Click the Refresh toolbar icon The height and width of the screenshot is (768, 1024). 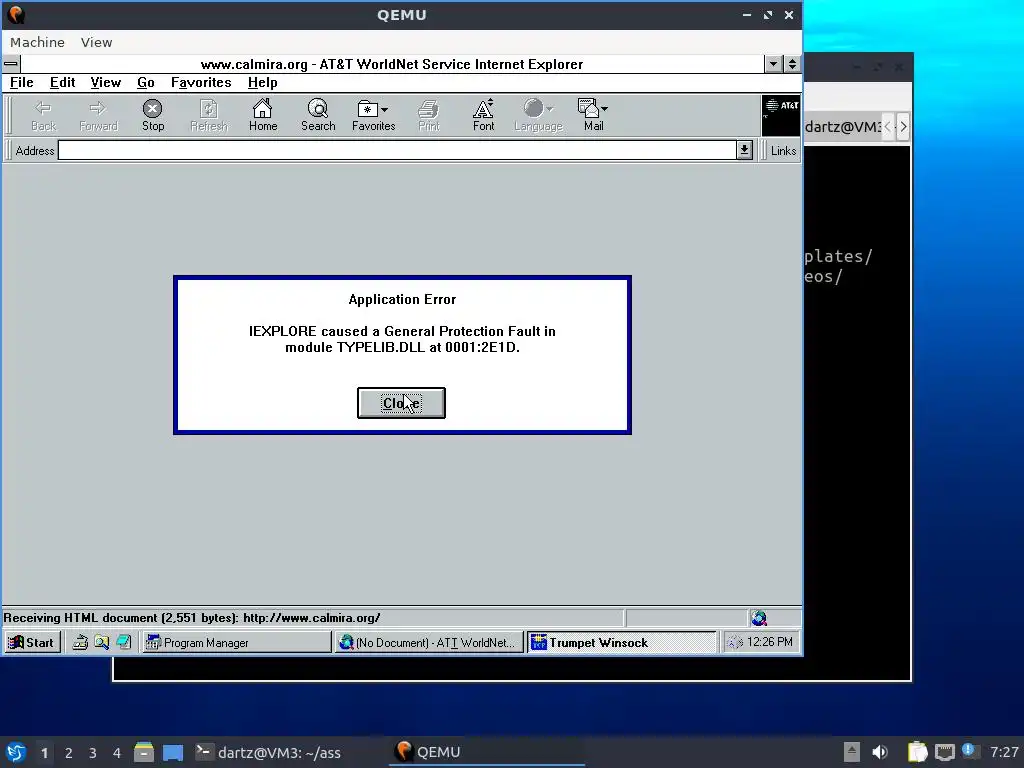pos(208,115)
